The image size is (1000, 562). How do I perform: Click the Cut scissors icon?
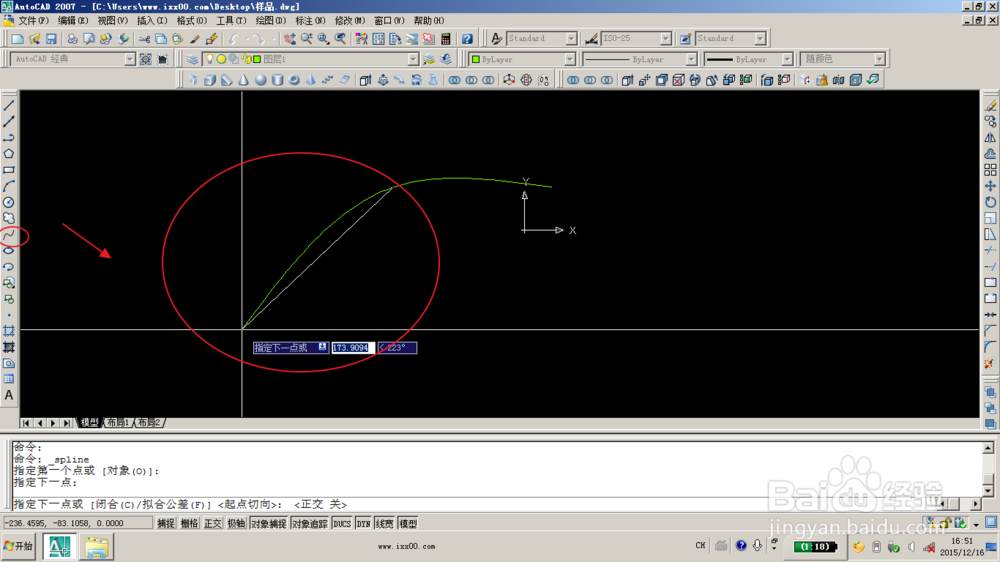point(145,39)
